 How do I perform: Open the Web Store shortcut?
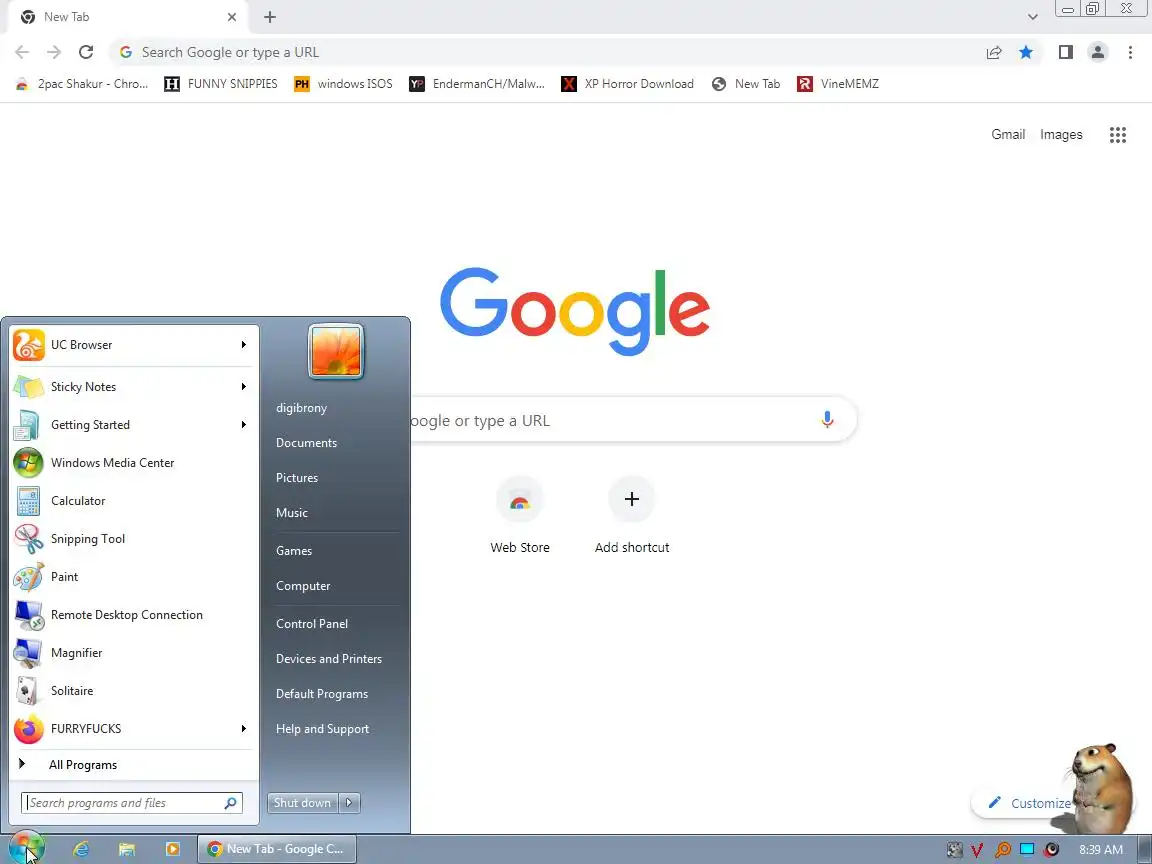[x=519, y=515]
